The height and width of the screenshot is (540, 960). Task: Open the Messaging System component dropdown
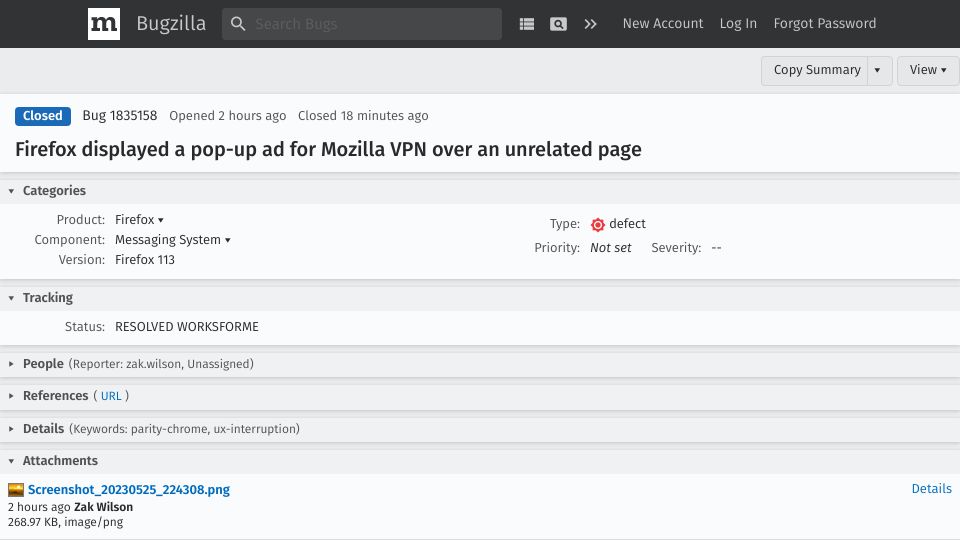coord(173,239)
